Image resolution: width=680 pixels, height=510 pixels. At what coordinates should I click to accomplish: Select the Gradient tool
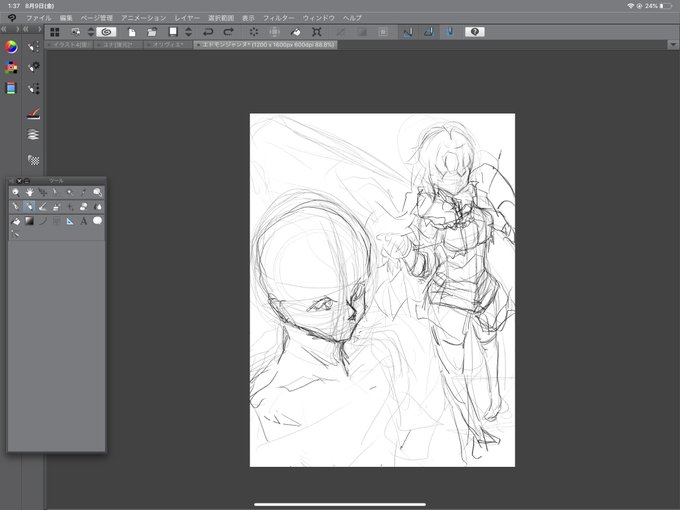pos(29,221)
